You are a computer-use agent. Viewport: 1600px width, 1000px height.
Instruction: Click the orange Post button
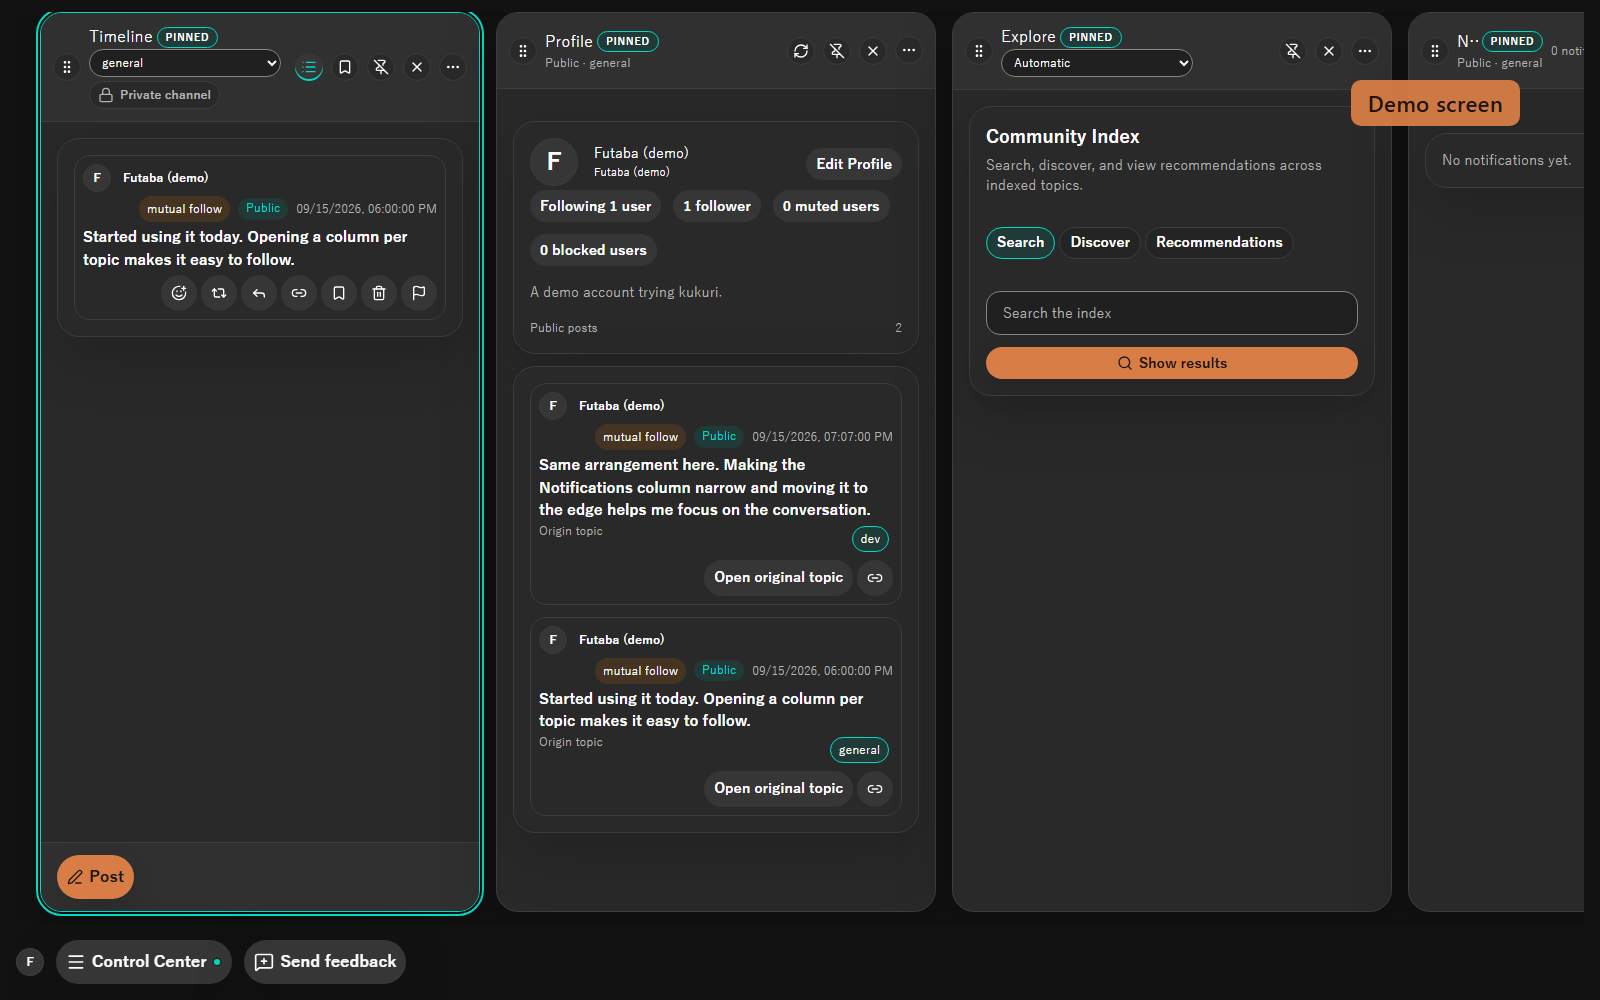click(x=95, y=877)
